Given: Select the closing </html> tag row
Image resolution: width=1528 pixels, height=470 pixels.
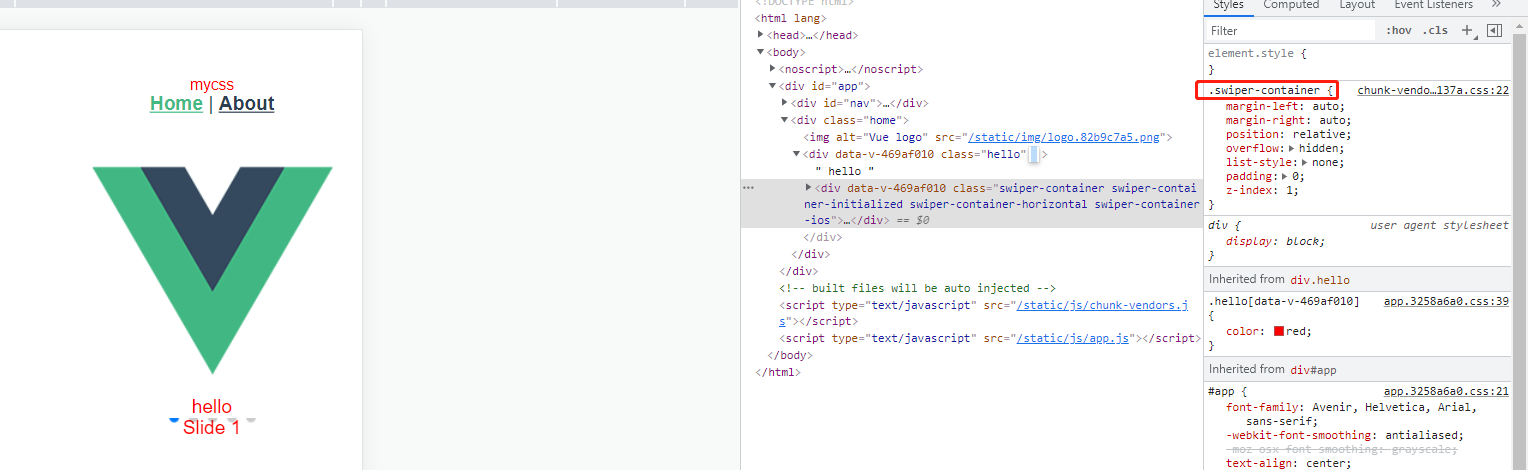Looking at the screenshot, I should pyautogui.click(x=778, y=372).
